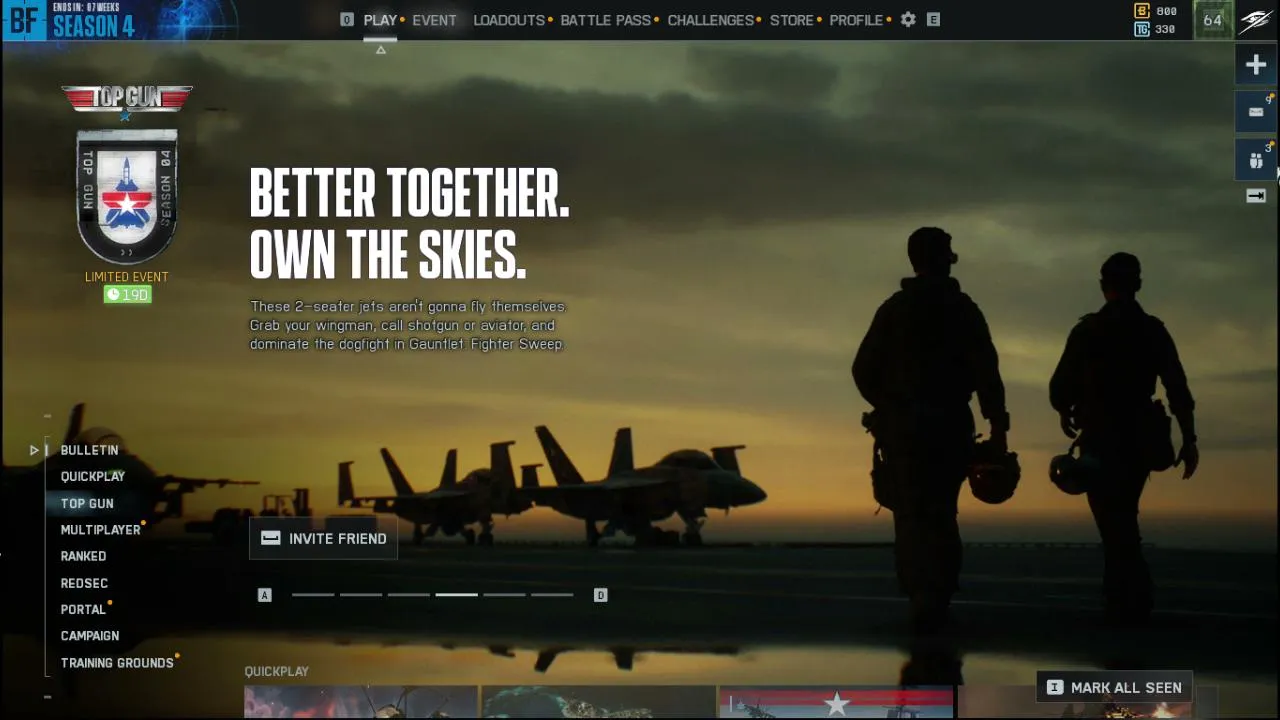Image resolution: width=1280 pixels, height=720 pixels.
Task: Jump to the fifth banner slide indicator
Action: [505, 595]
